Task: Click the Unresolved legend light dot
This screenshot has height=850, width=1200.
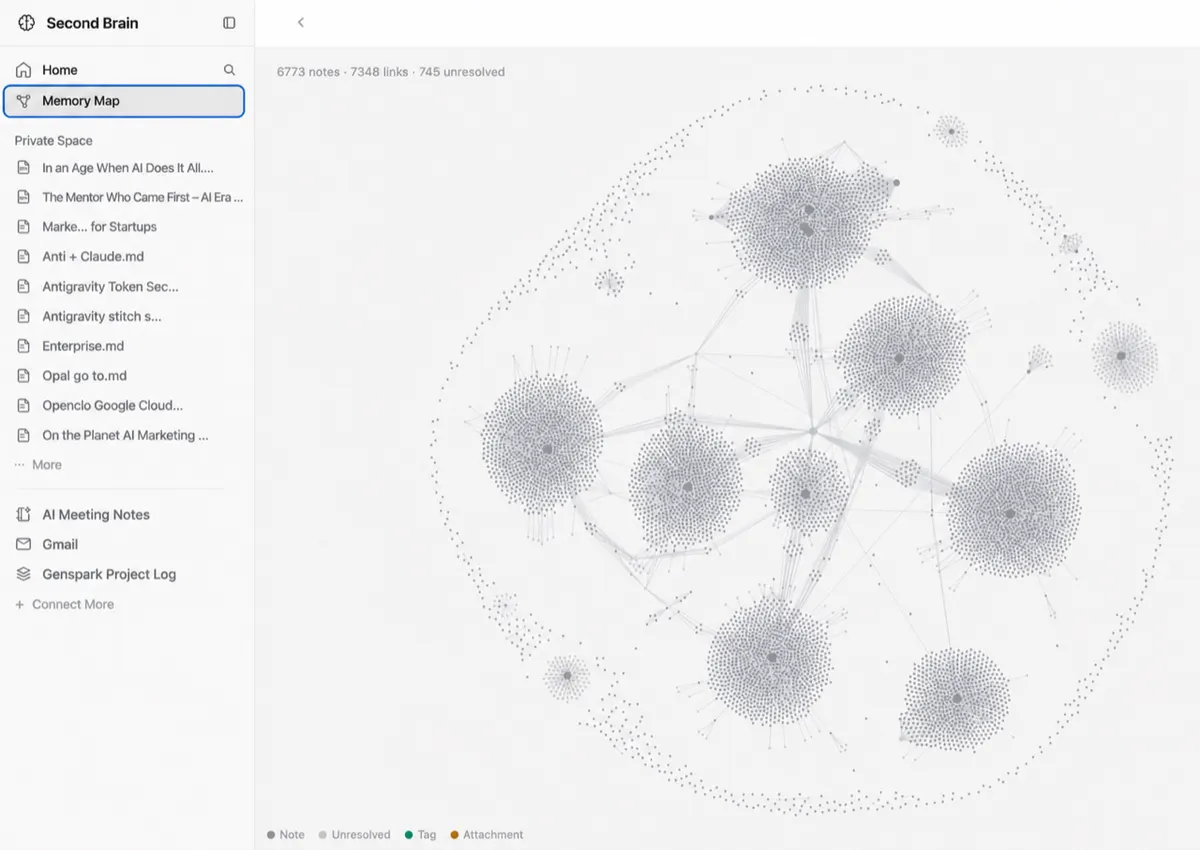Action: pos(323,835)
